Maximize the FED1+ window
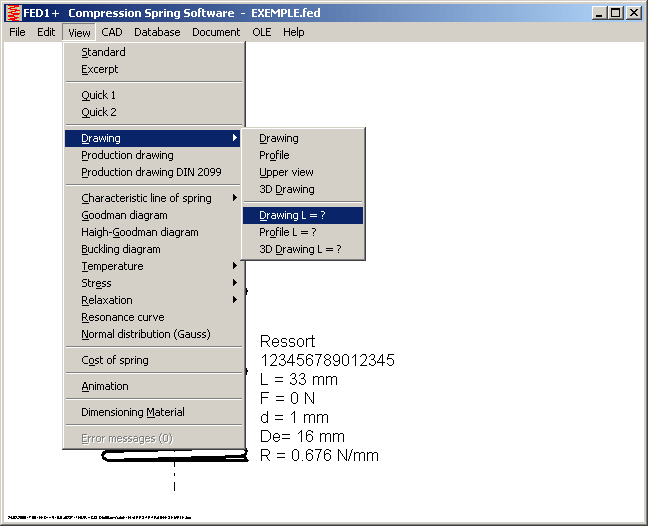This screenshot has width=648, height=526. coord(617,13)
